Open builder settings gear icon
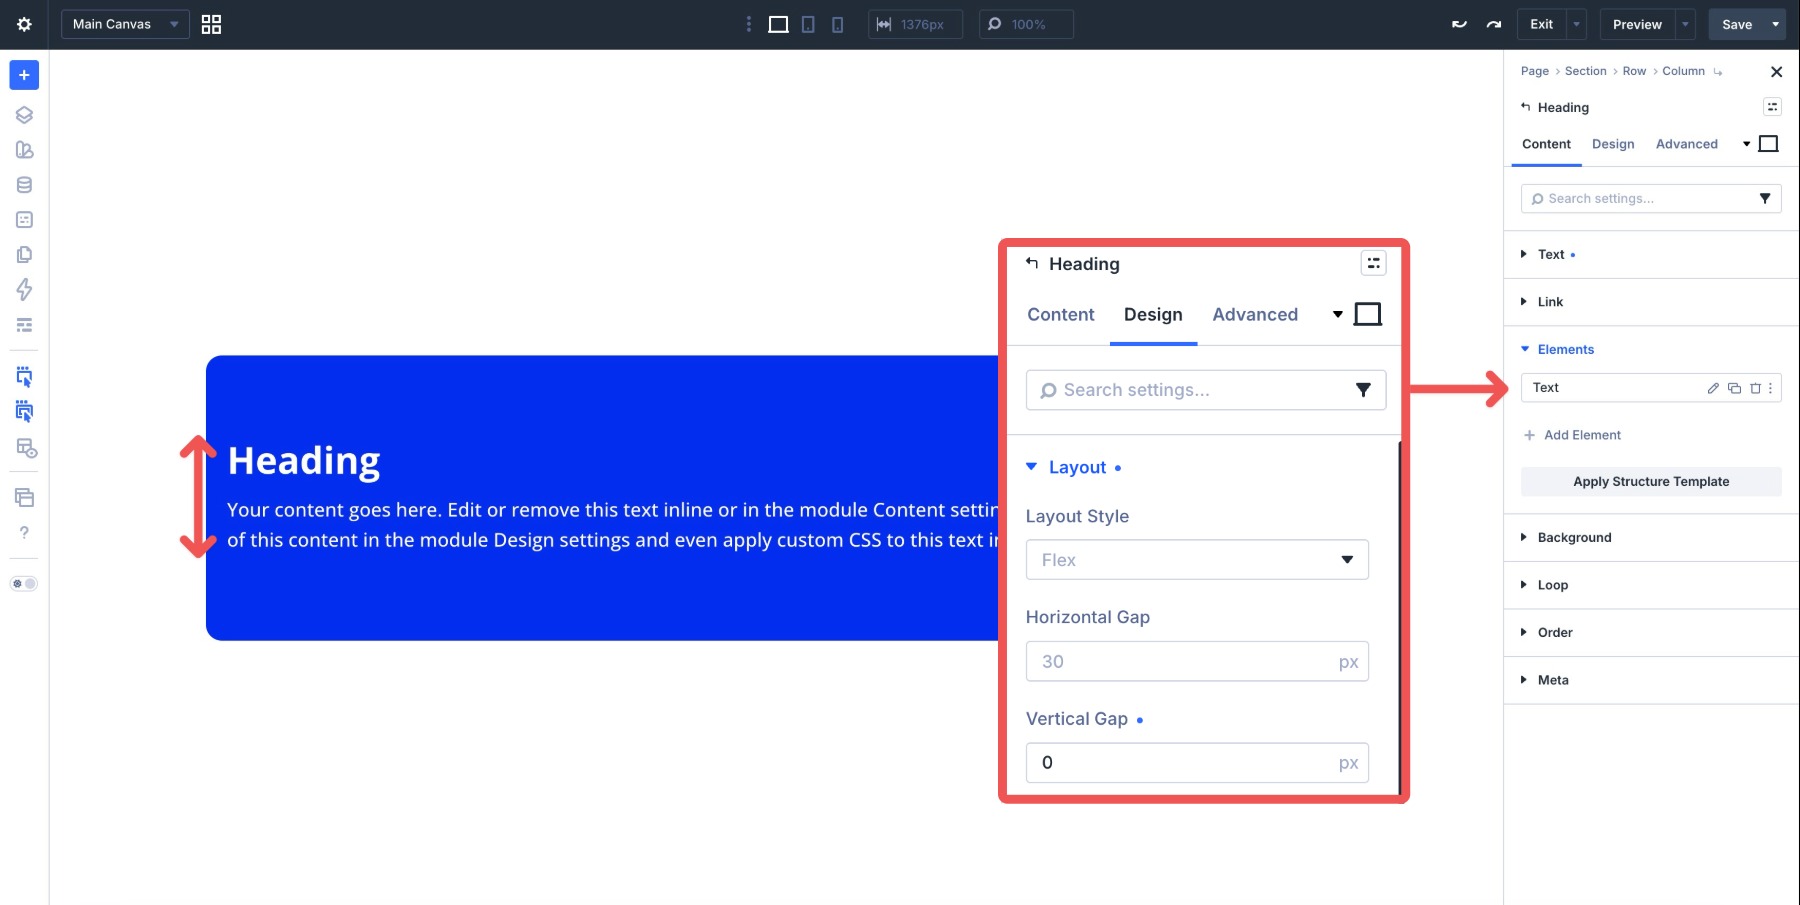The width and height of the screenshot is (1800, 905). coord(24,24)
